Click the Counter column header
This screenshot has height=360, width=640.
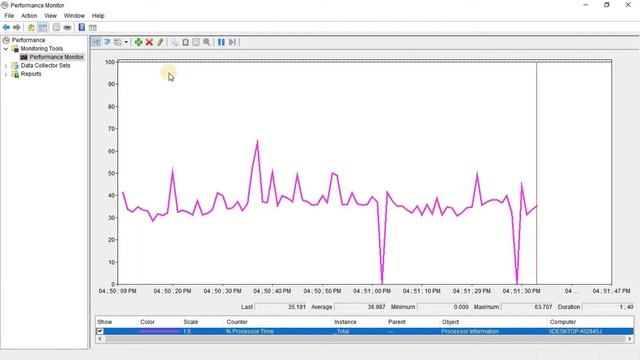point(237,322)
